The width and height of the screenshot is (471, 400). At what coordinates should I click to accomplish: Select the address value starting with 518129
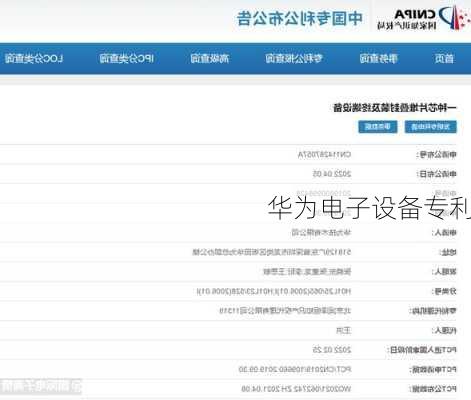click(272, 252)
